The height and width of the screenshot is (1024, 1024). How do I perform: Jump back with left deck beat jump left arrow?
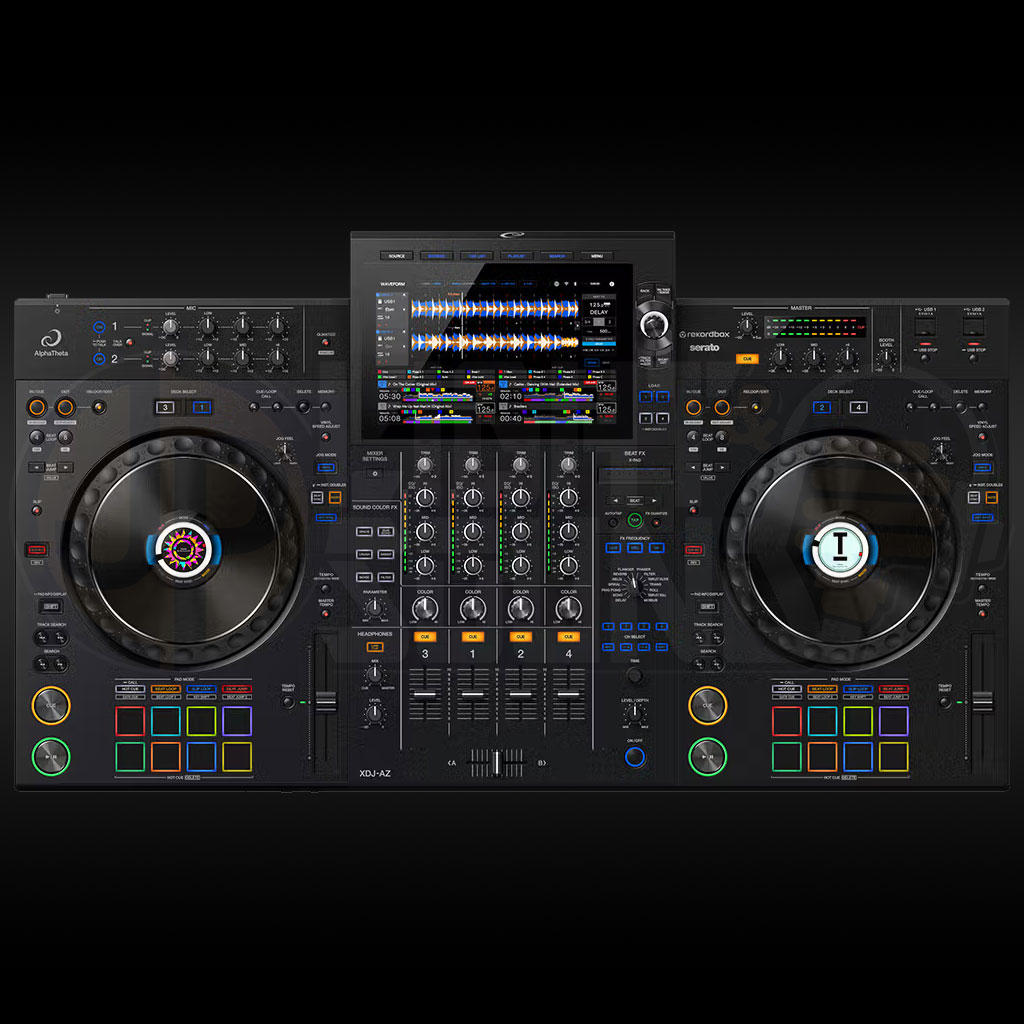36,468
